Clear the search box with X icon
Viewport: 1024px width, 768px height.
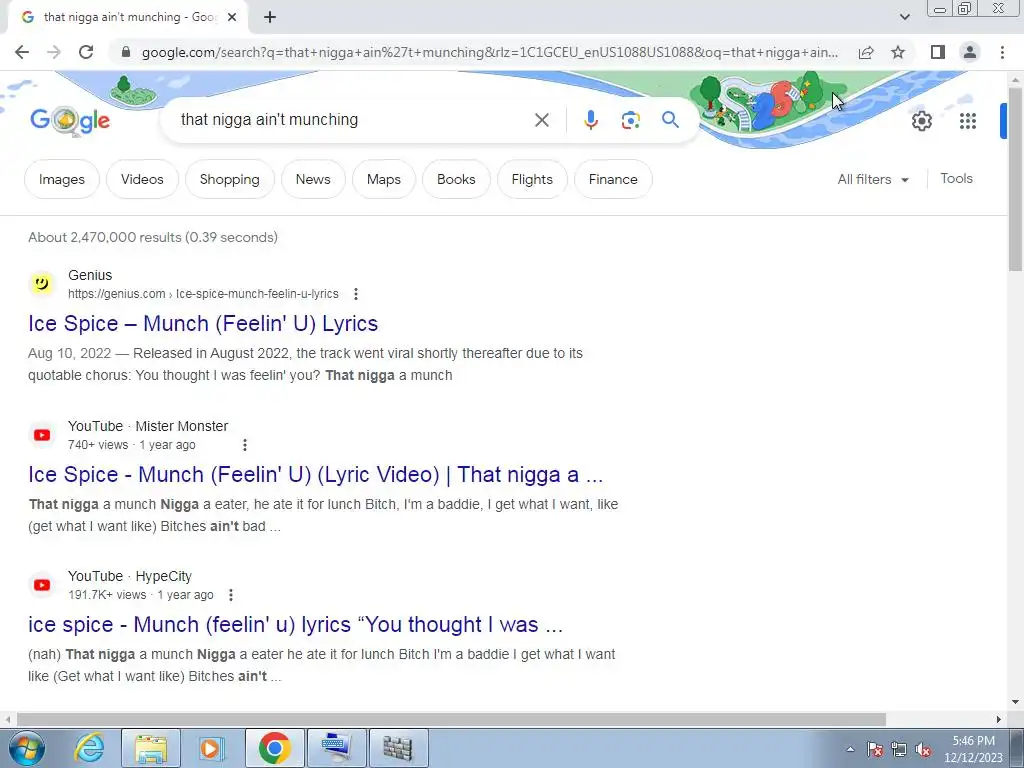pyautogui.click(x=541, y=120)
